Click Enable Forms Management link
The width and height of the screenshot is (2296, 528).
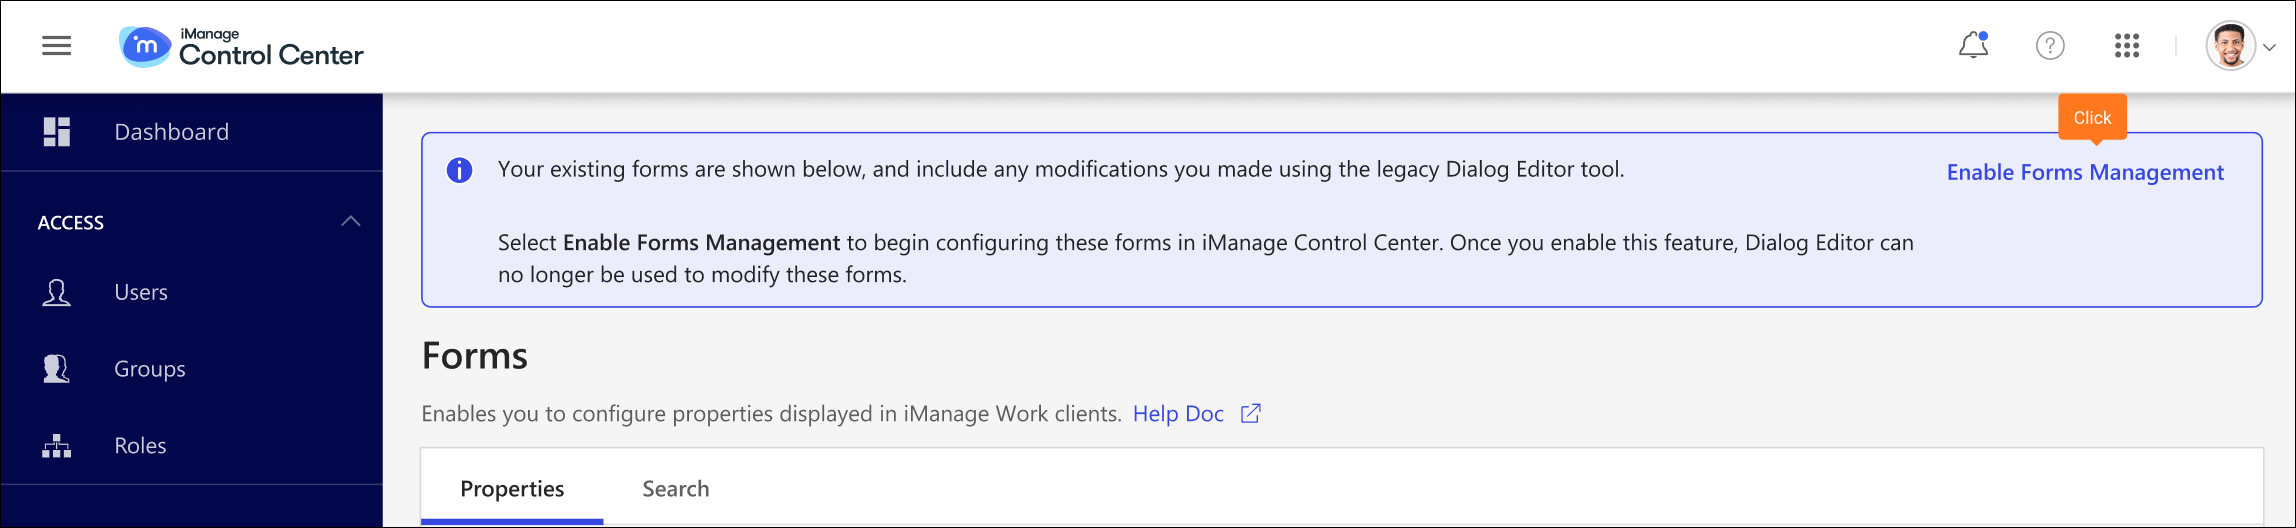coord(2085,173)
